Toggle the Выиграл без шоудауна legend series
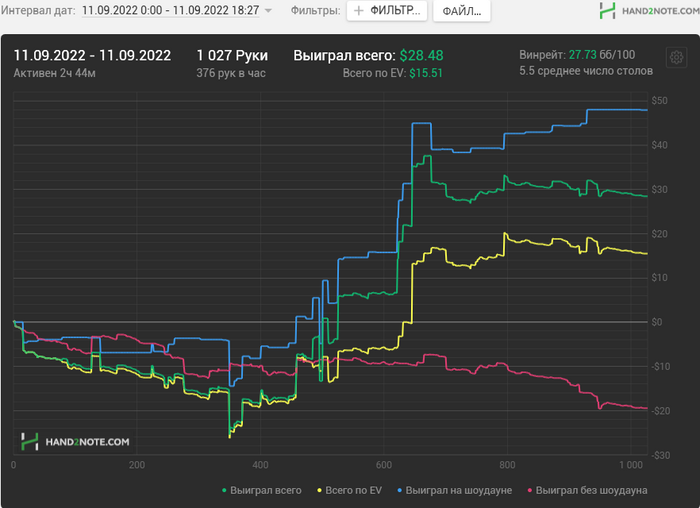 pyautogui.click(x=587, y=490)
